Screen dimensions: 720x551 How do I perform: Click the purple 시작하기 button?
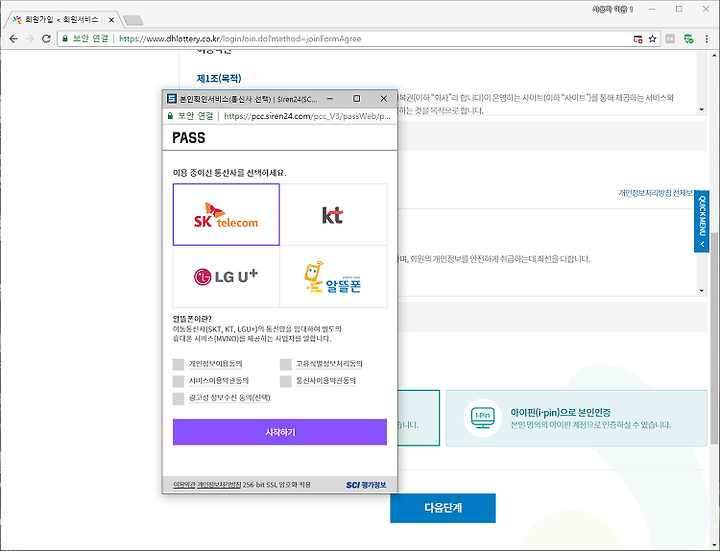(280, 432)
